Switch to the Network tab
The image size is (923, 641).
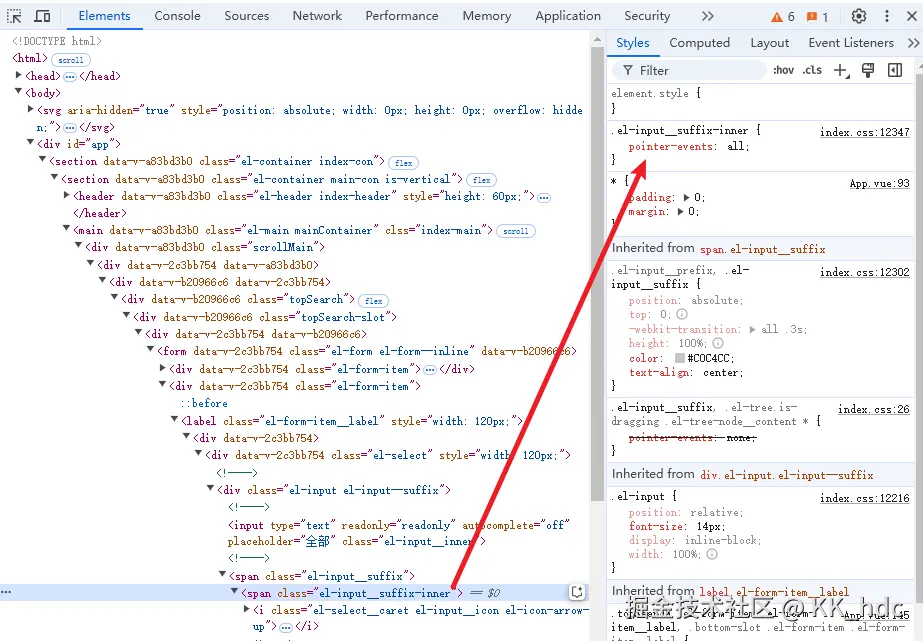pyautogui.click(x=317, y=16)
